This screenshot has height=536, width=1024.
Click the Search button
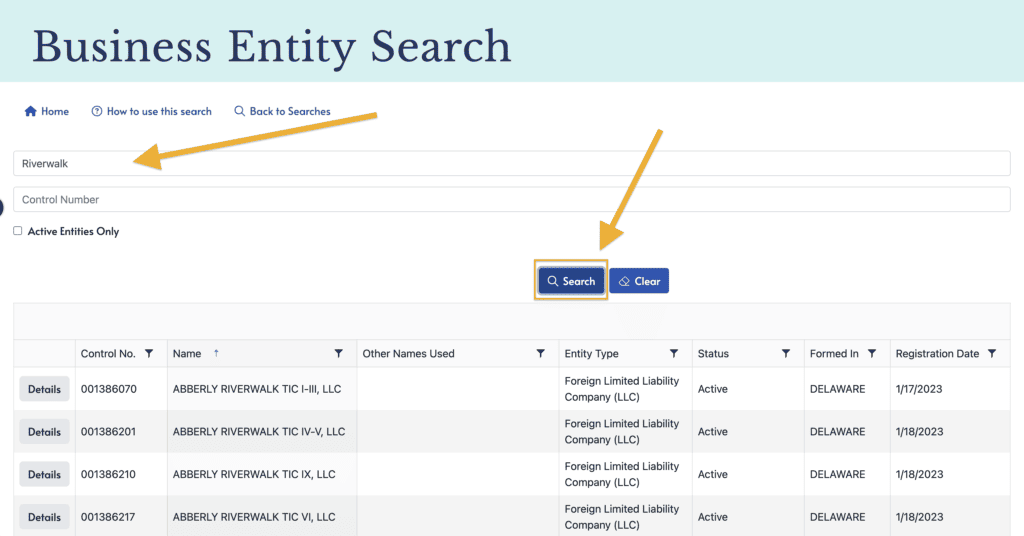click(571, 282)
